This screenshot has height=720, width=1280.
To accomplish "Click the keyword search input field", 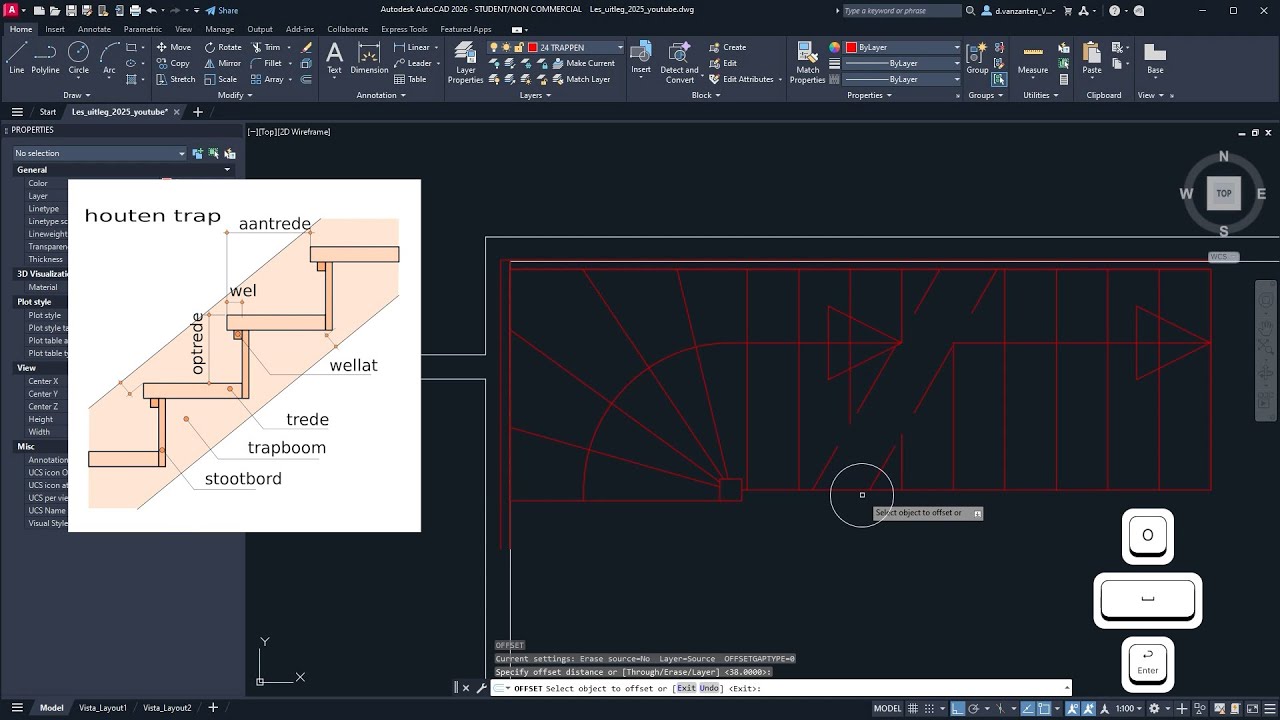I will (x=901, y=10).
